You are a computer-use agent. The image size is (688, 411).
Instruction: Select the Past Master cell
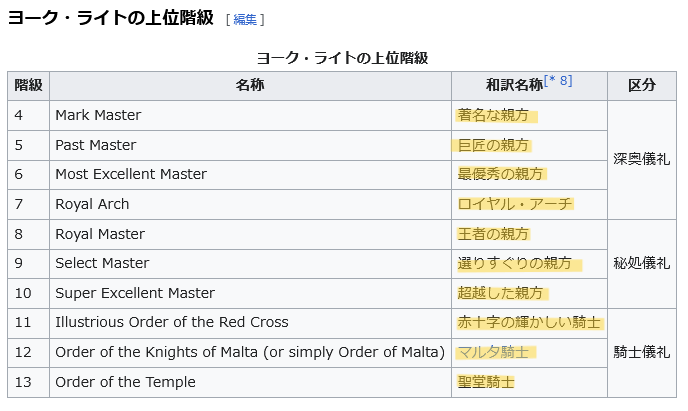tap(96, 145)
